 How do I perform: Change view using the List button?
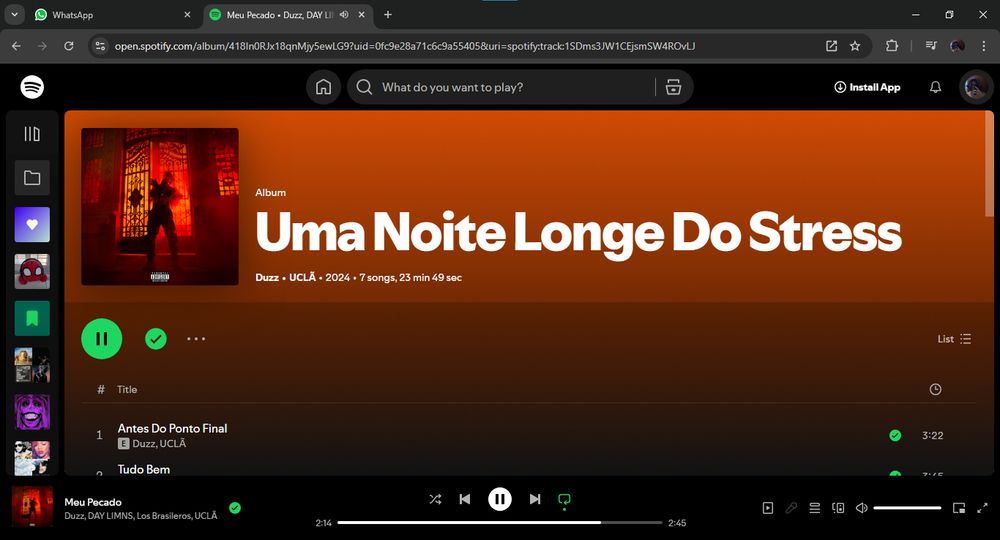pos(954,339)
